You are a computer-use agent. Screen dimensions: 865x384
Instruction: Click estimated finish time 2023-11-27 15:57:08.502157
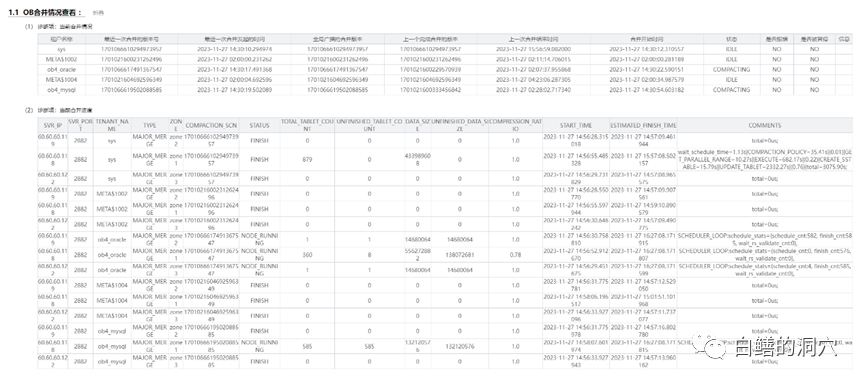(x=643, y=159)
